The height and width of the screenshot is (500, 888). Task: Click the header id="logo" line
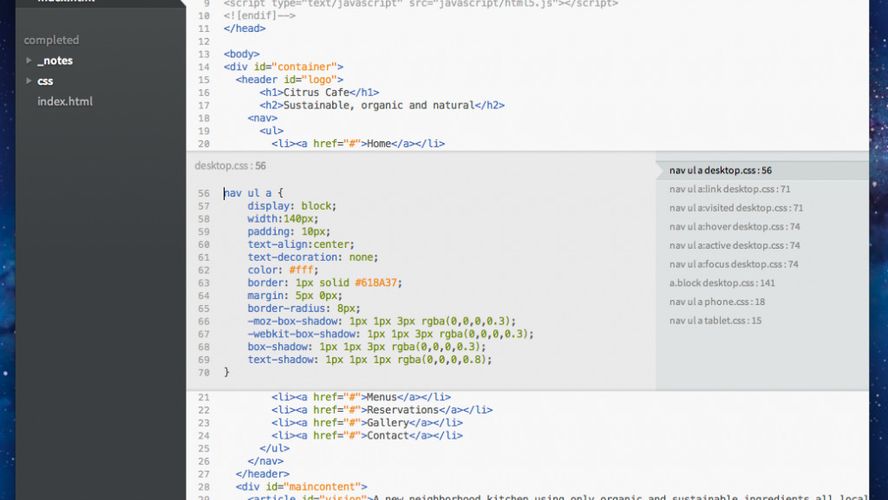(x=289, y=80)
